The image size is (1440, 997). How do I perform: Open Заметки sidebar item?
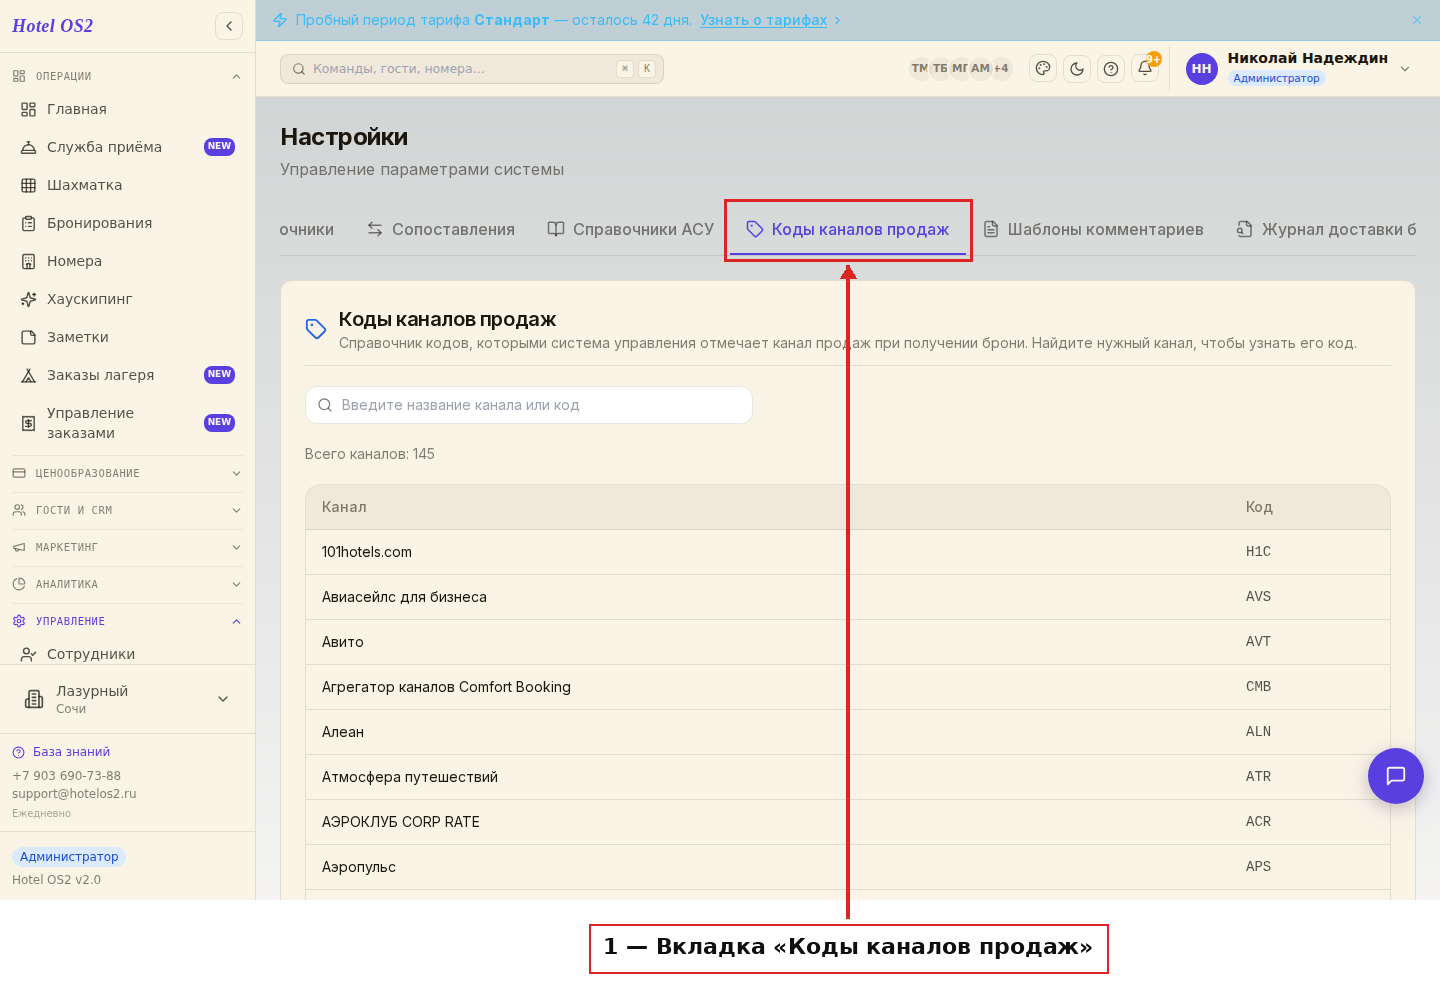(127, 337)
